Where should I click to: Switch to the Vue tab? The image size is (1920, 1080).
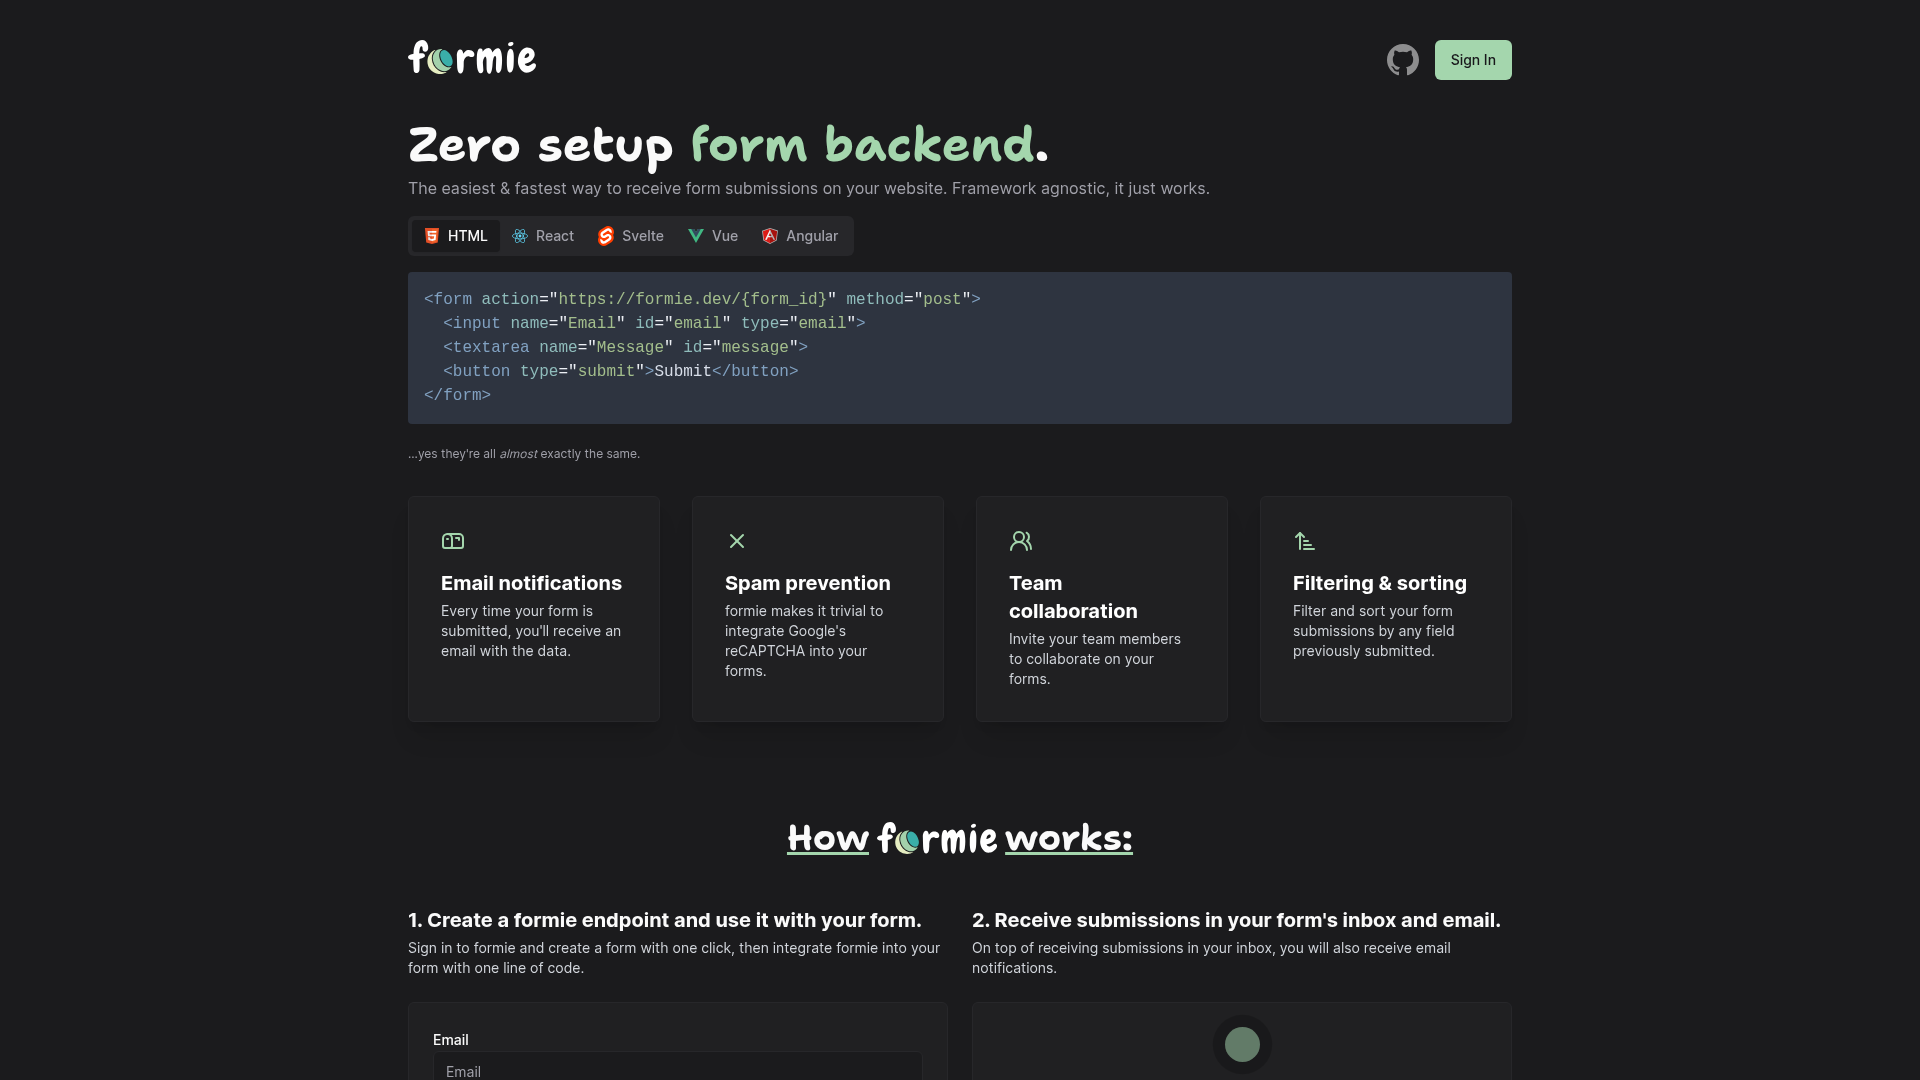point(713,236)
